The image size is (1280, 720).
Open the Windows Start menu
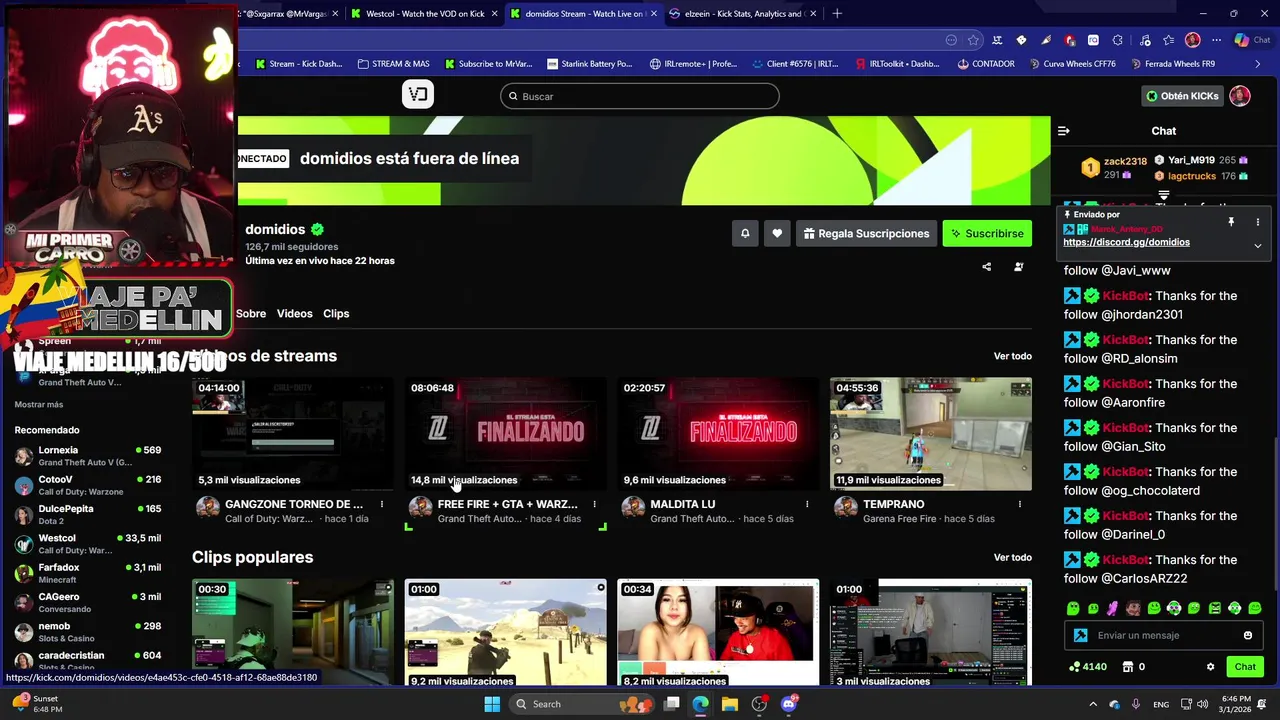tap(492, 704)
